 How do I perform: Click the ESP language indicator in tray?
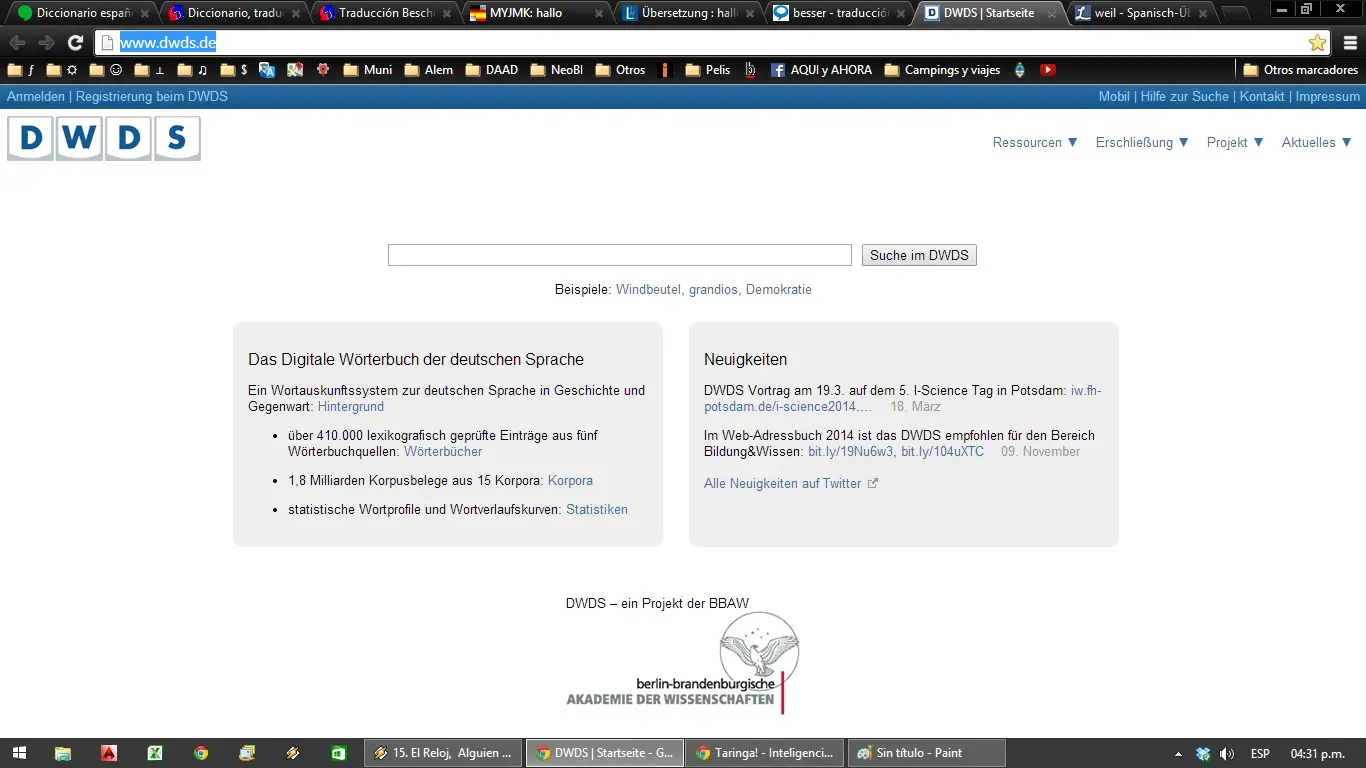[x=1260, y=753]
